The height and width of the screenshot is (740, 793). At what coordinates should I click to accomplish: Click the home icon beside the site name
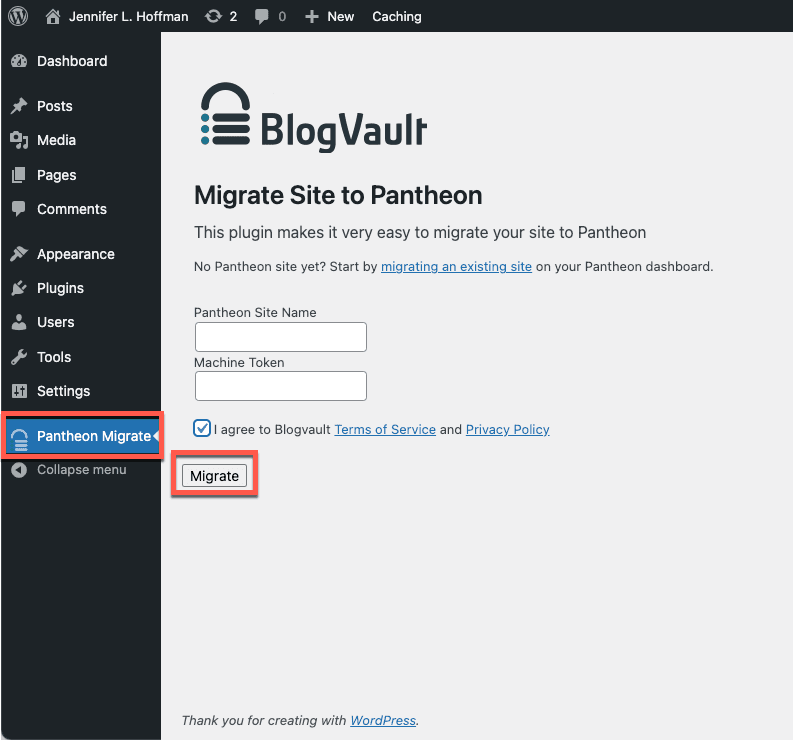(x=53, y=17)
